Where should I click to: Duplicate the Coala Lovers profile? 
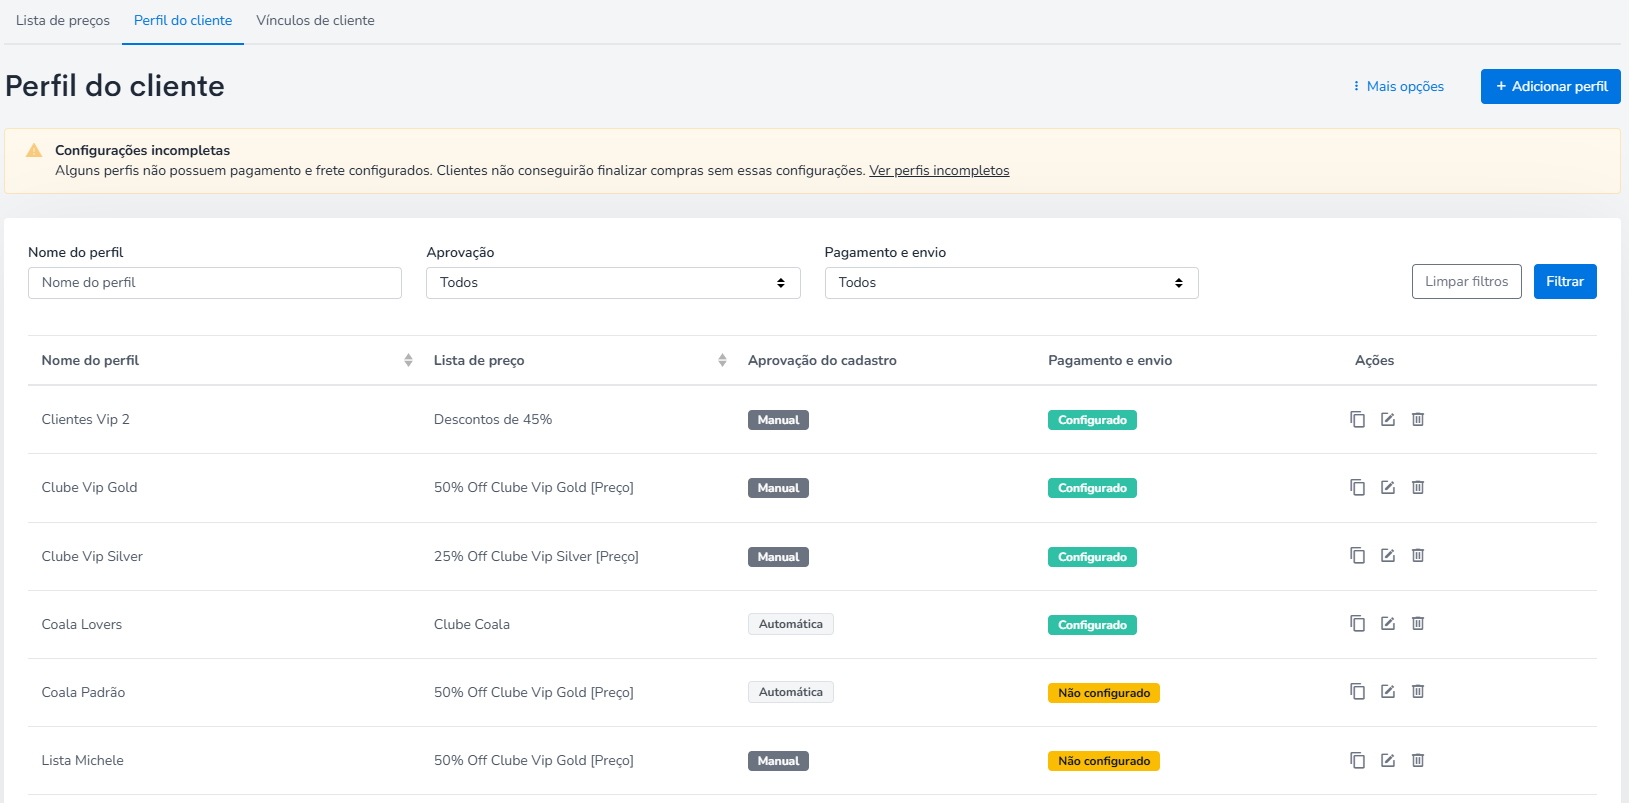(x=1357, y=623)
